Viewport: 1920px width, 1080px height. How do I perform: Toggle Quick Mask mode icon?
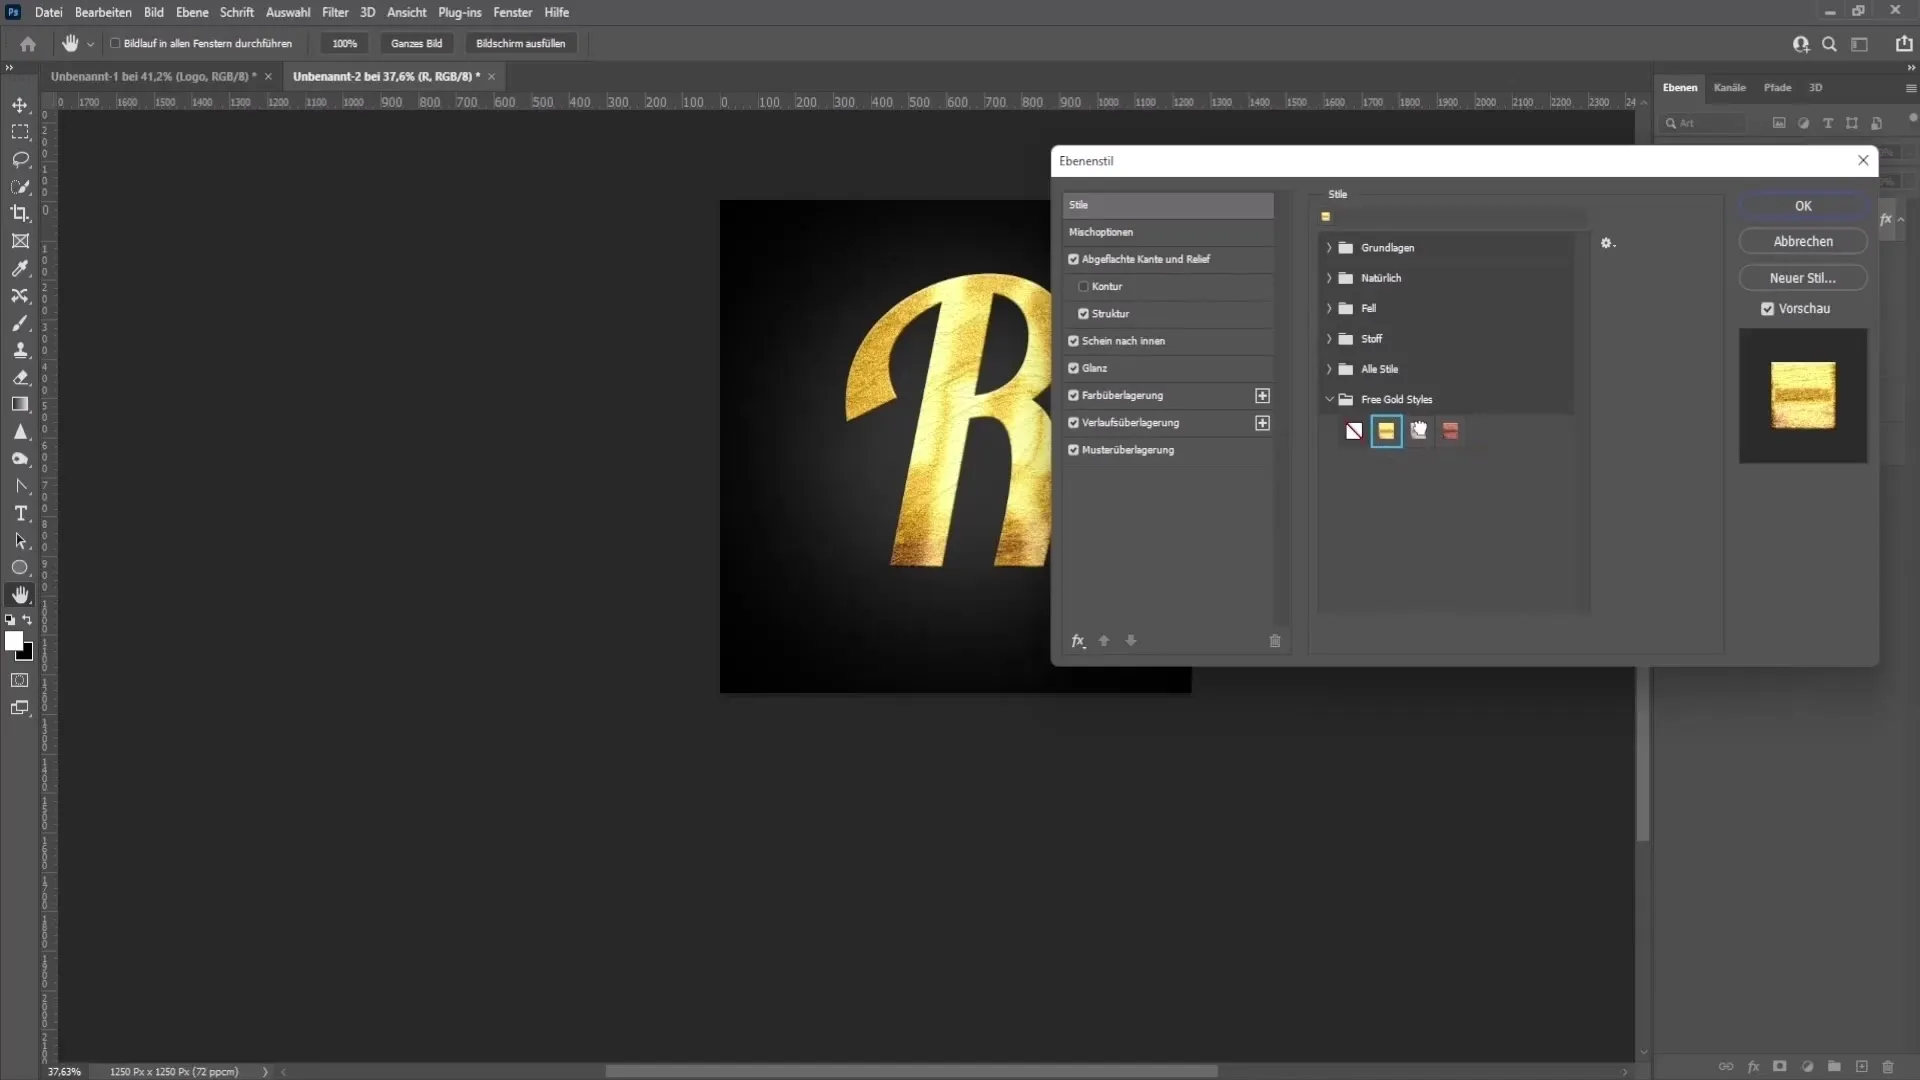(x=20, y=680)
